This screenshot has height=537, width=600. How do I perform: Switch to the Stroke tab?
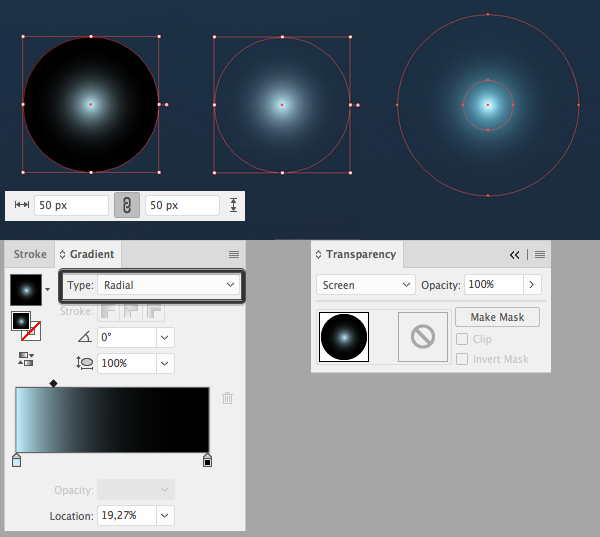pos(30,255)
